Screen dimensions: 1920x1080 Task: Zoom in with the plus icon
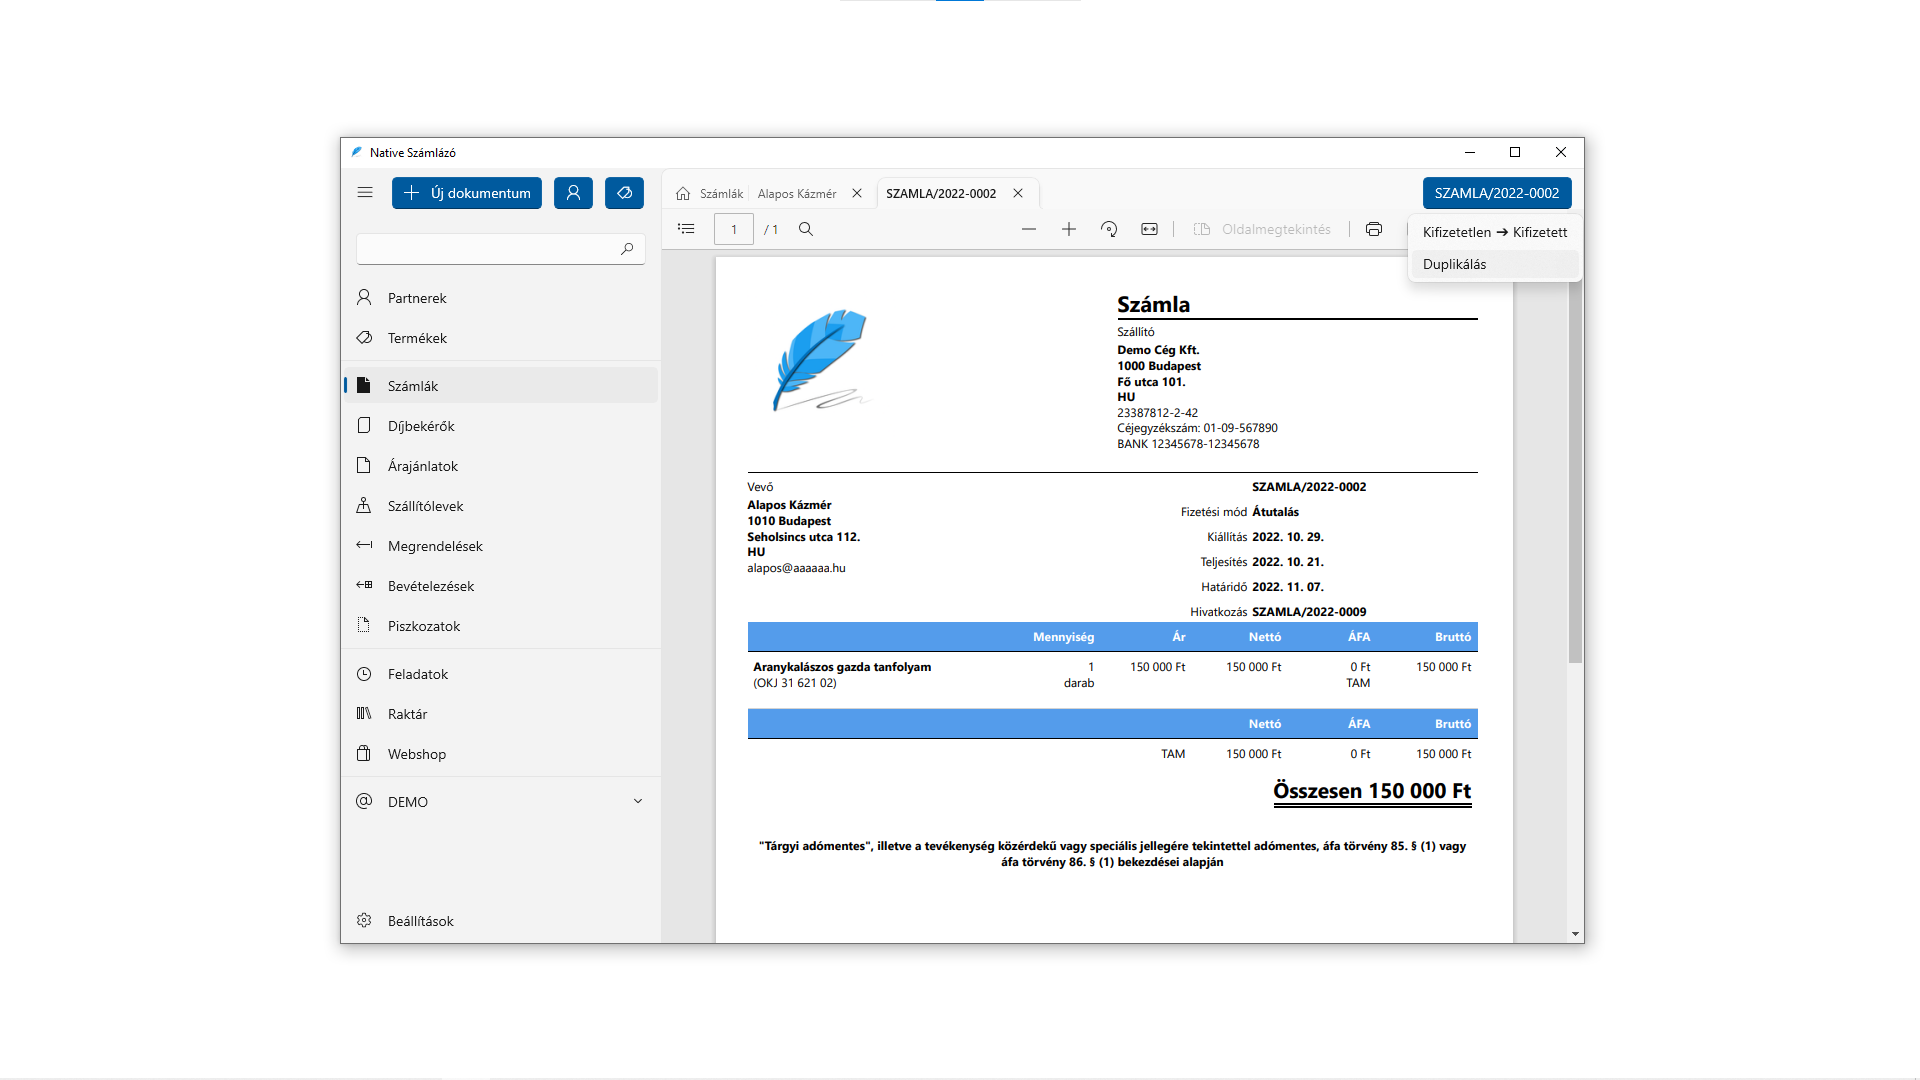coord(1068,229)
